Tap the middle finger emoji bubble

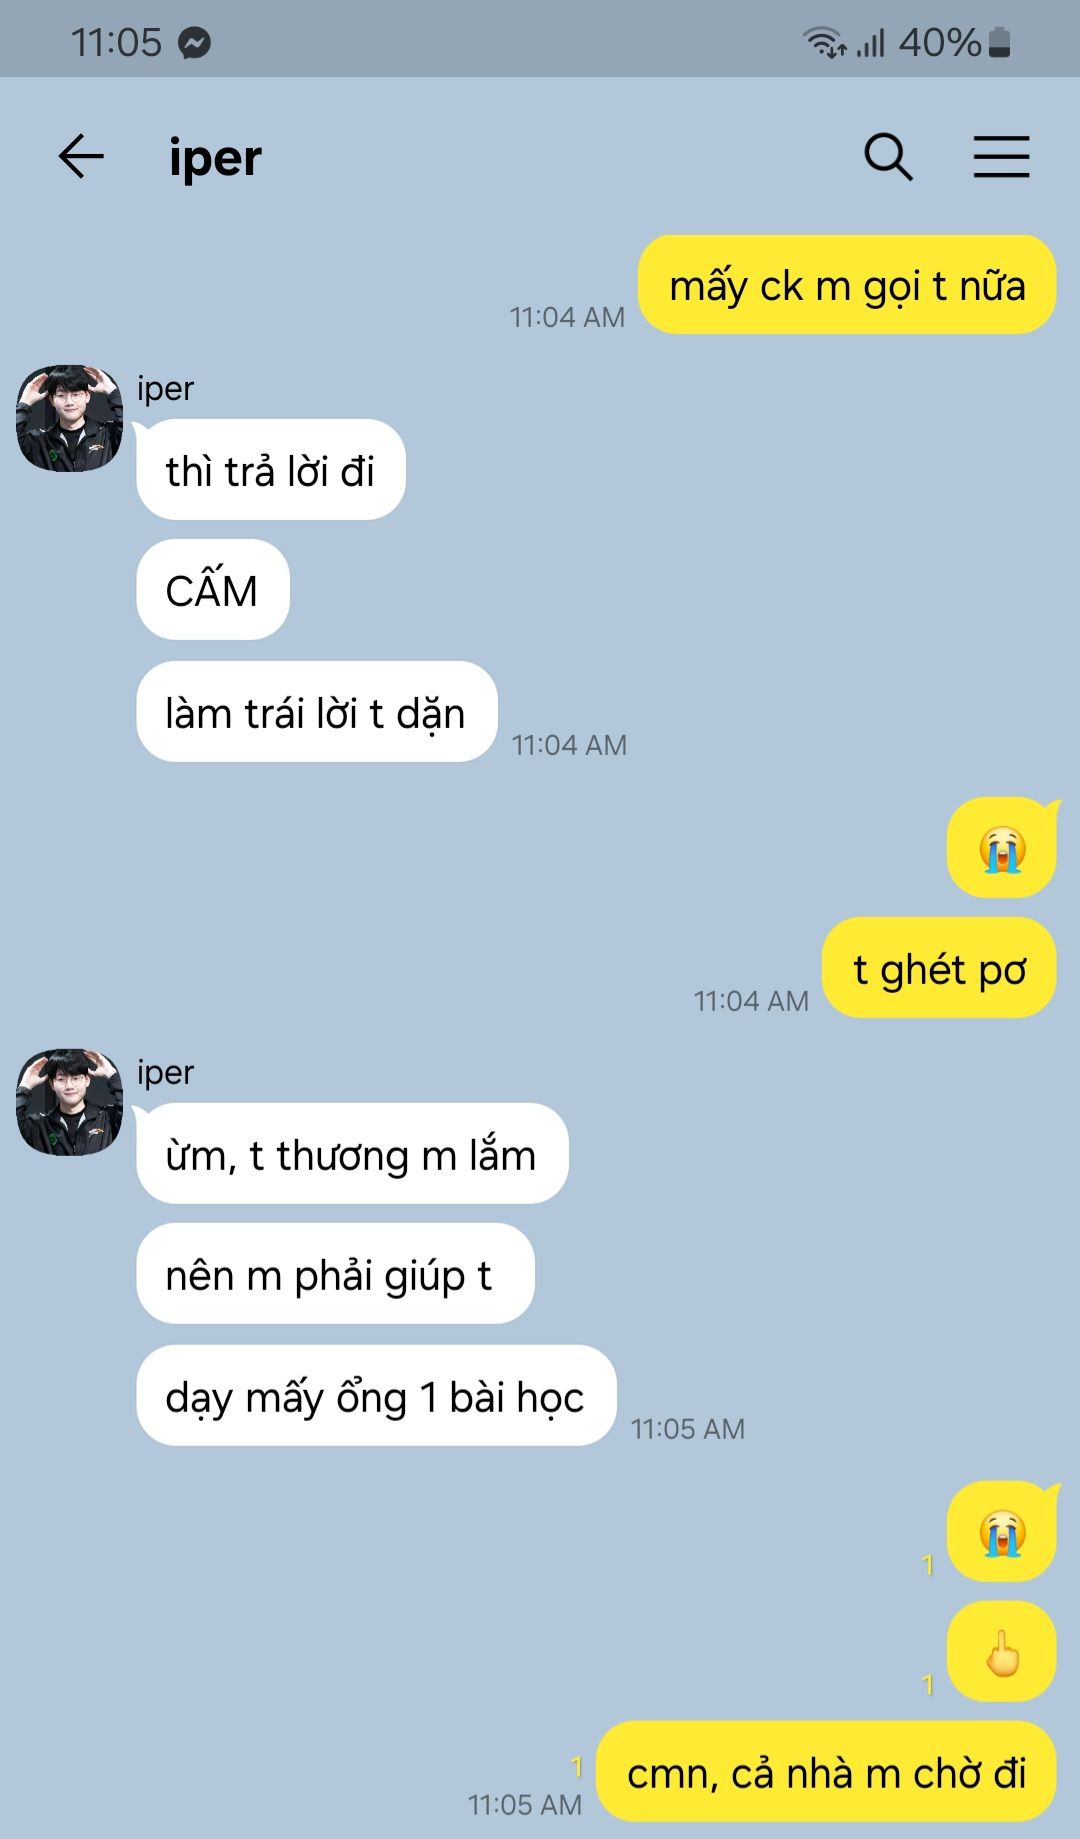[1002, 1652]
